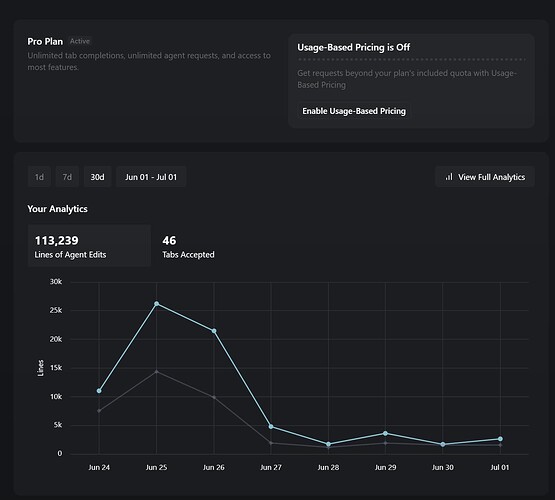Click the '46' tabs accepted value
Viewport: 555px width, 500px height.
coord(169,241)
